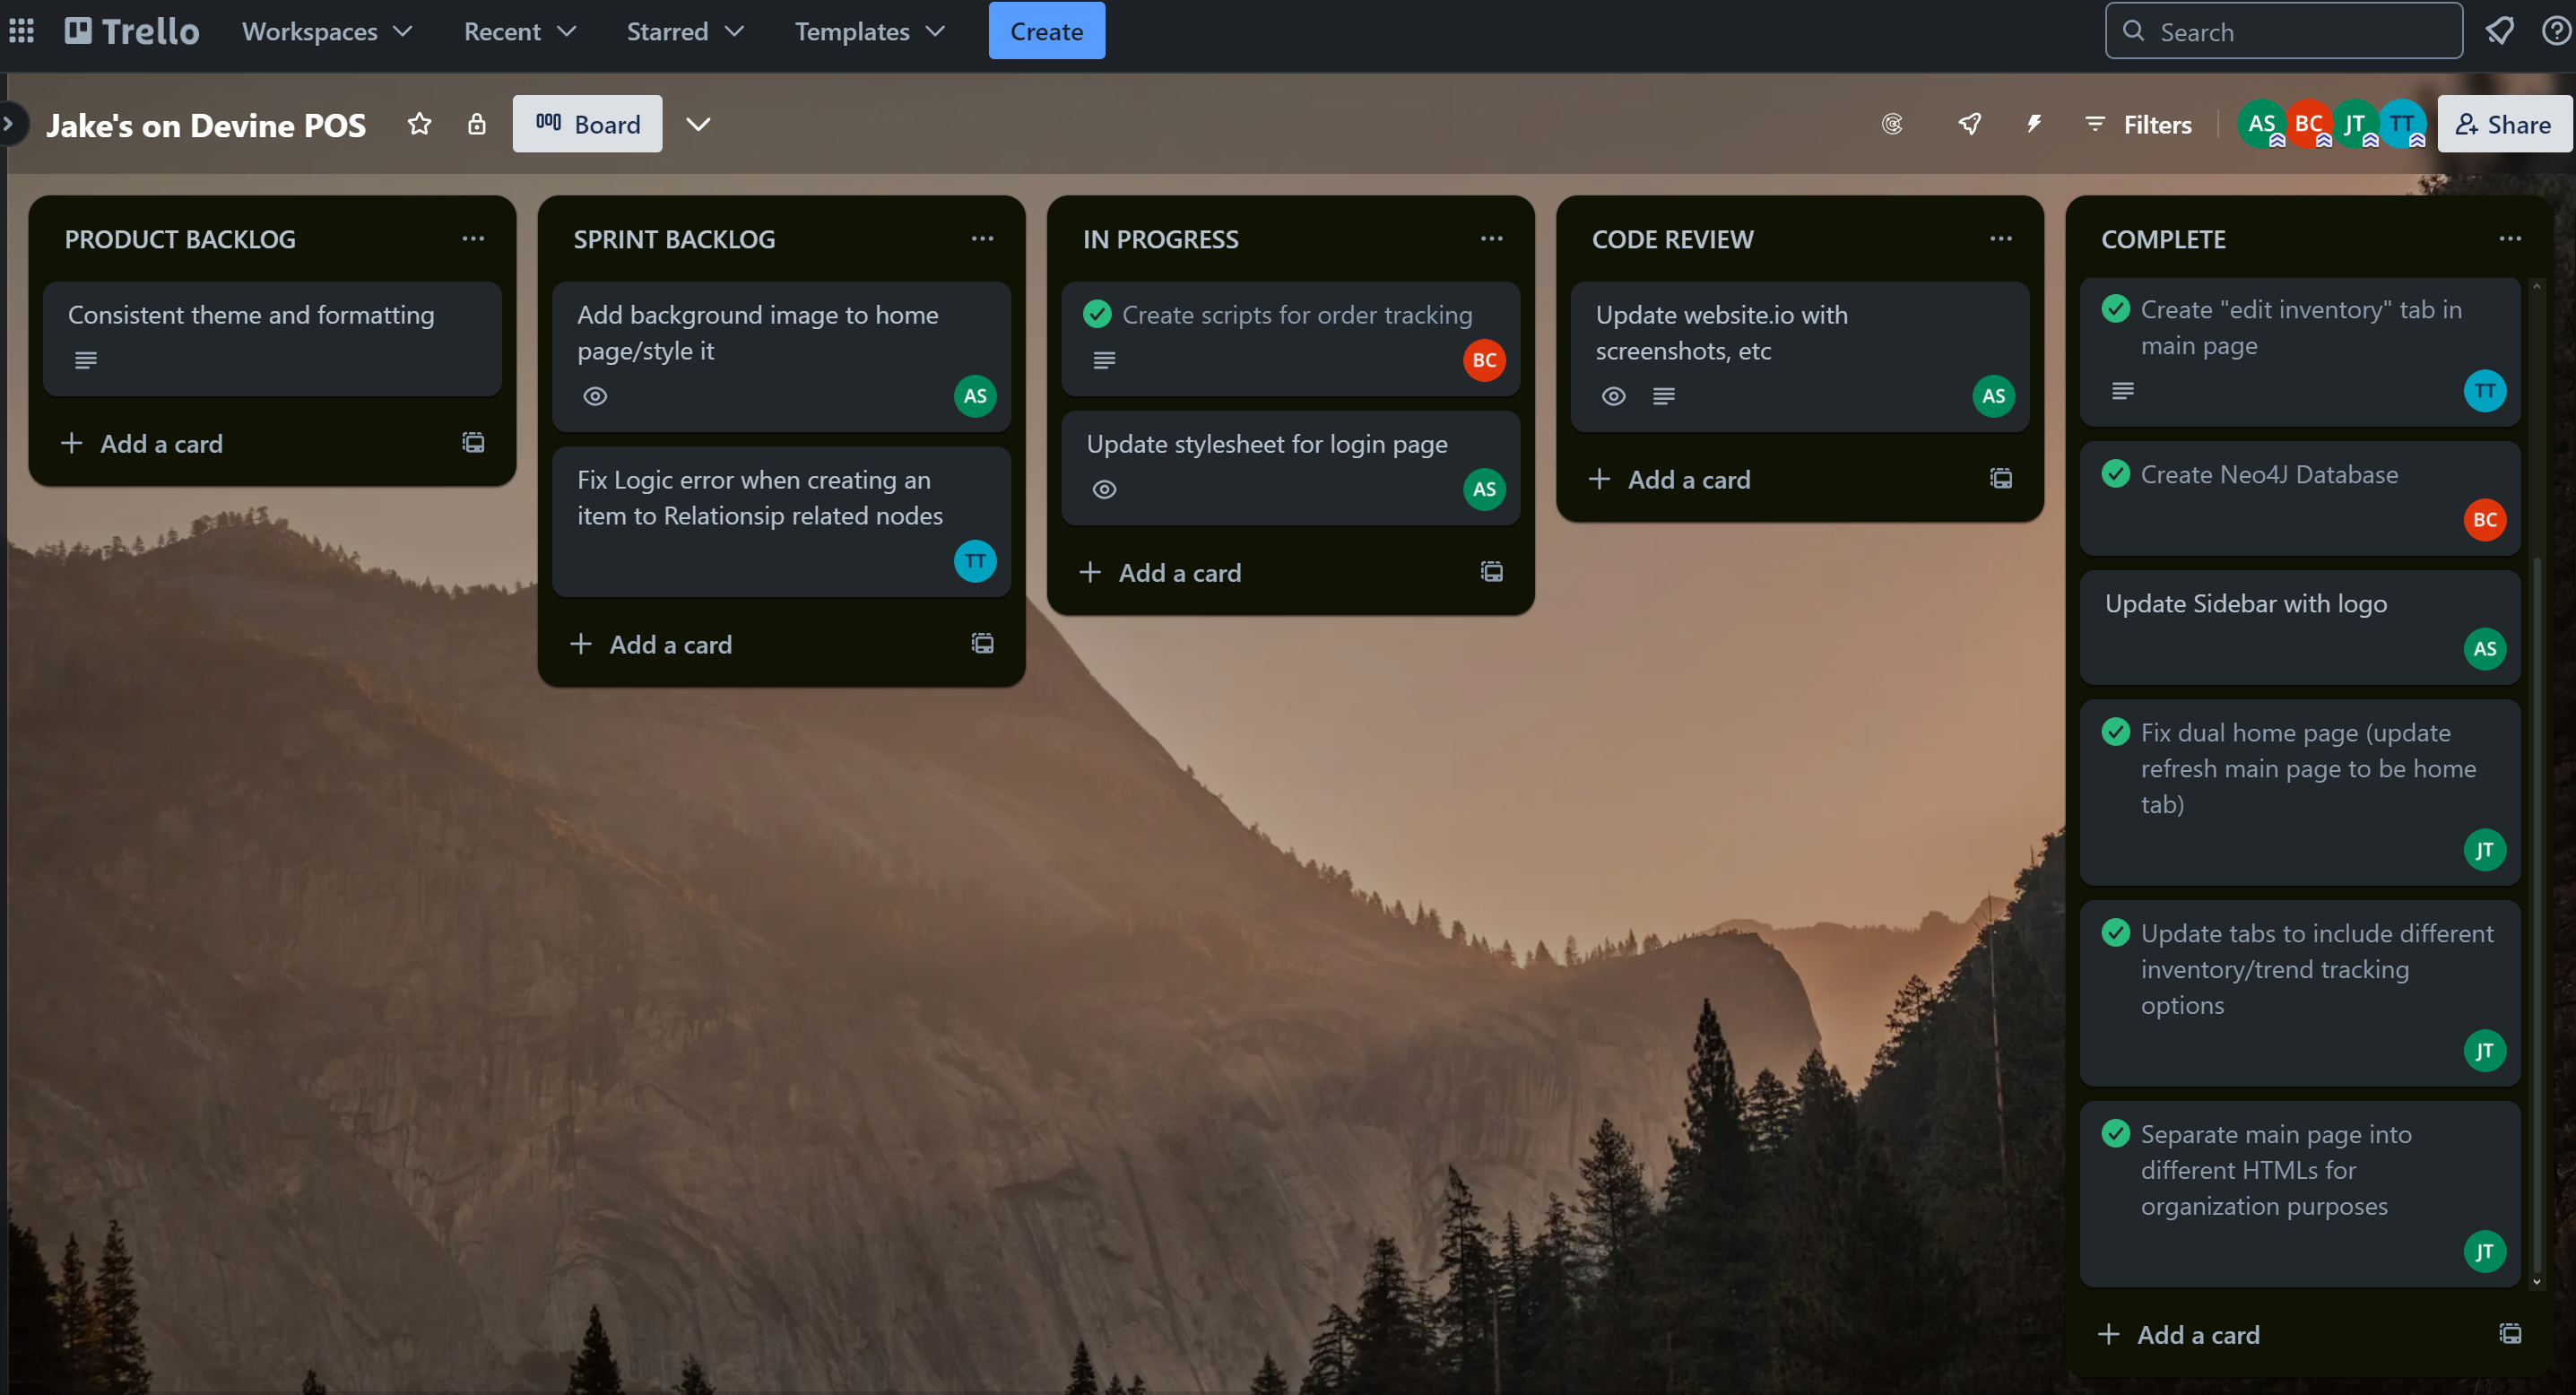Expand the Workspaces dropdown
Viewport: 2576px width, 1395px height.
tap(327, 31)
